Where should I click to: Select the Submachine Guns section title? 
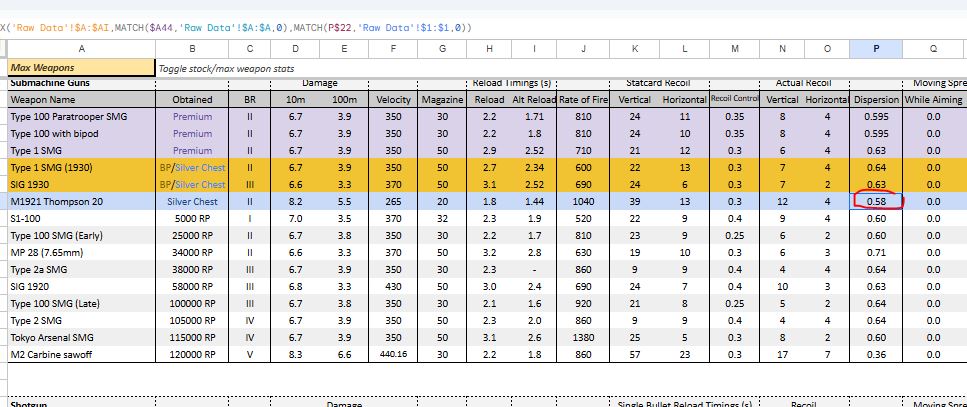[x=52, y=83]
